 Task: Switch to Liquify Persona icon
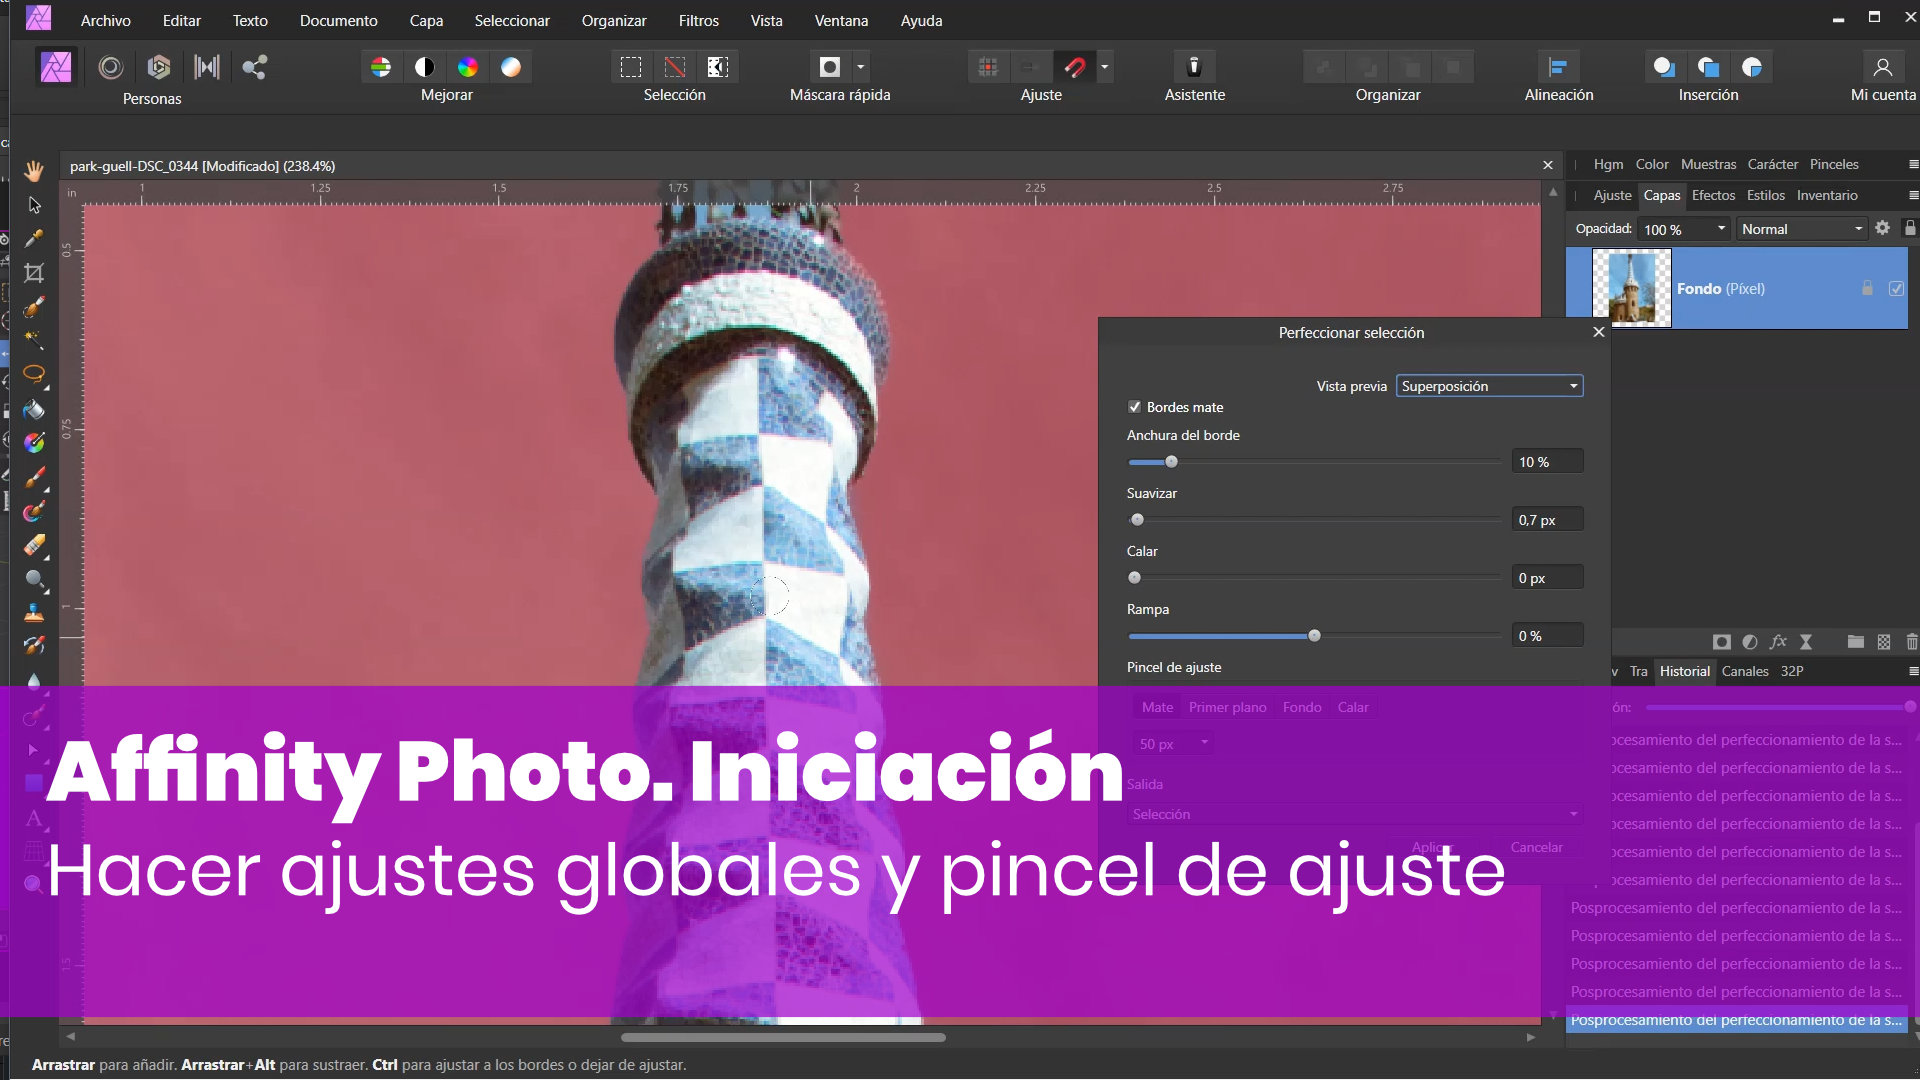point(111,67)
